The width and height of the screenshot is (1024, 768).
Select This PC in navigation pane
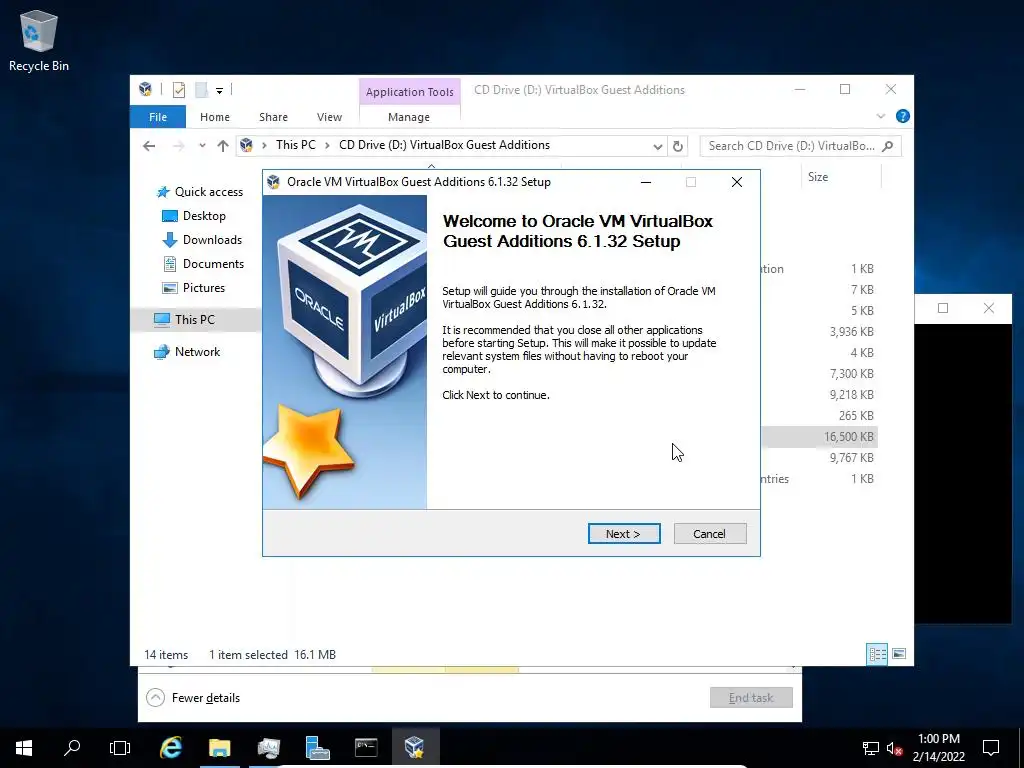tap(196, 319)
